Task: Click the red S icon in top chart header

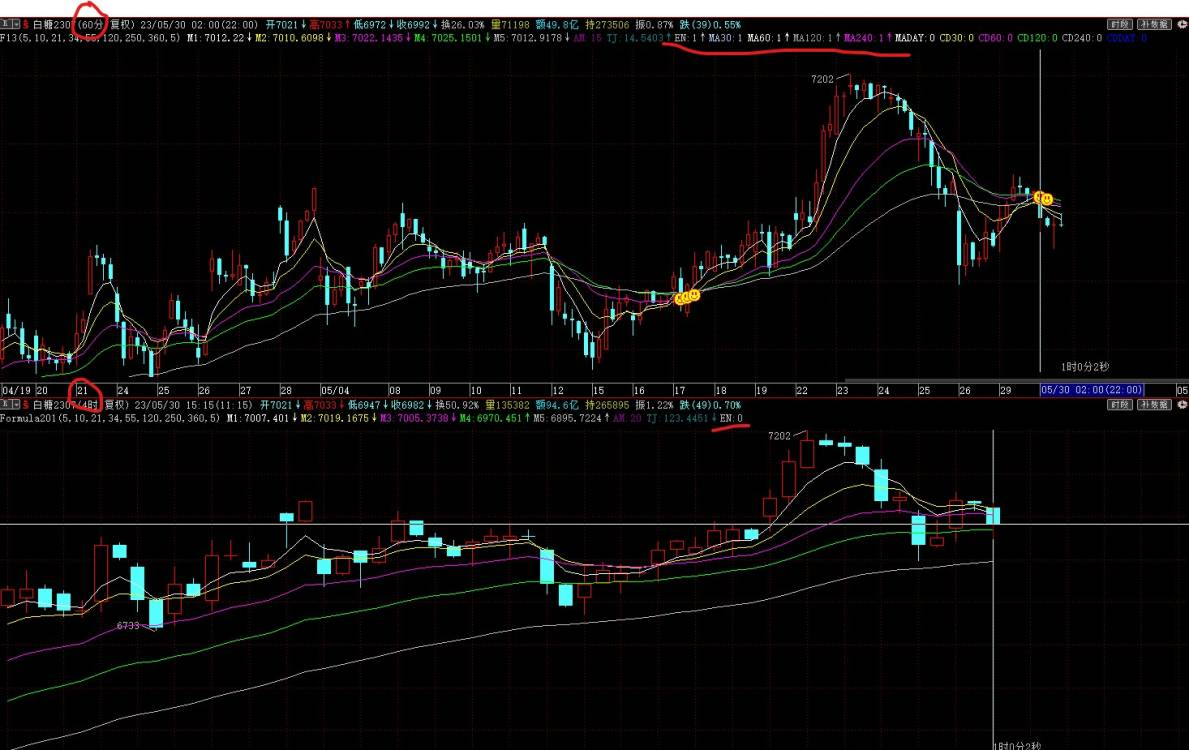Action: [25, 24]
